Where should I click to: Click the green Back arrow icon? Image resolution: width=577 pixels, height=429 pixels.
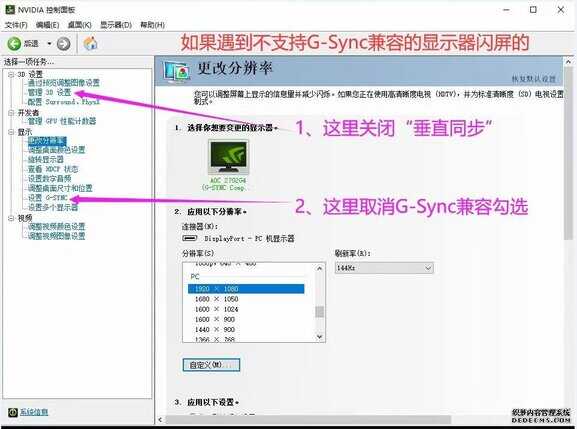click(x=14, y=44)
